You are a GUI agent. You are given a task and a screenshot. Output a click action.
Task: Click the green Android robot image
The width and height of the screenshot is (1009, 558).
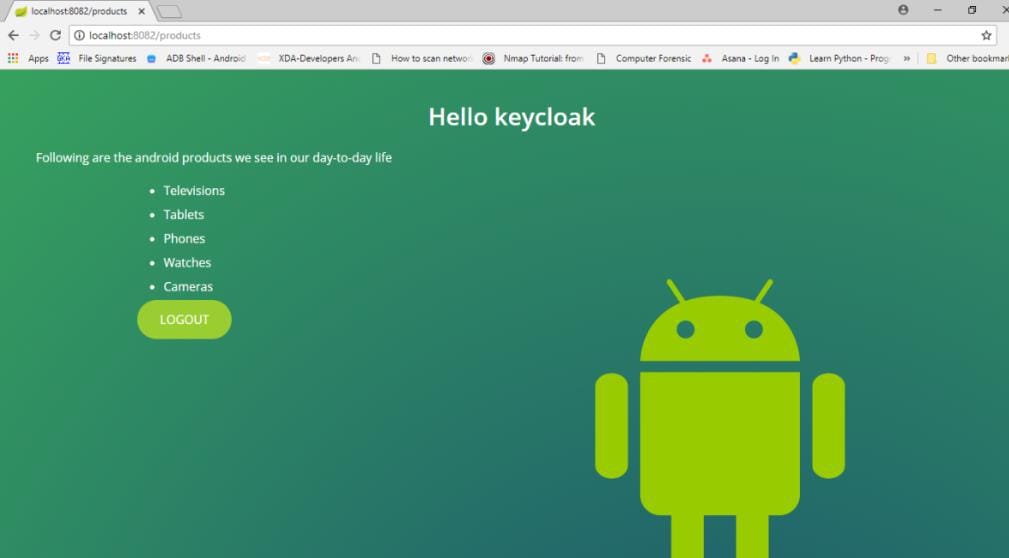[x=719, y=420]
